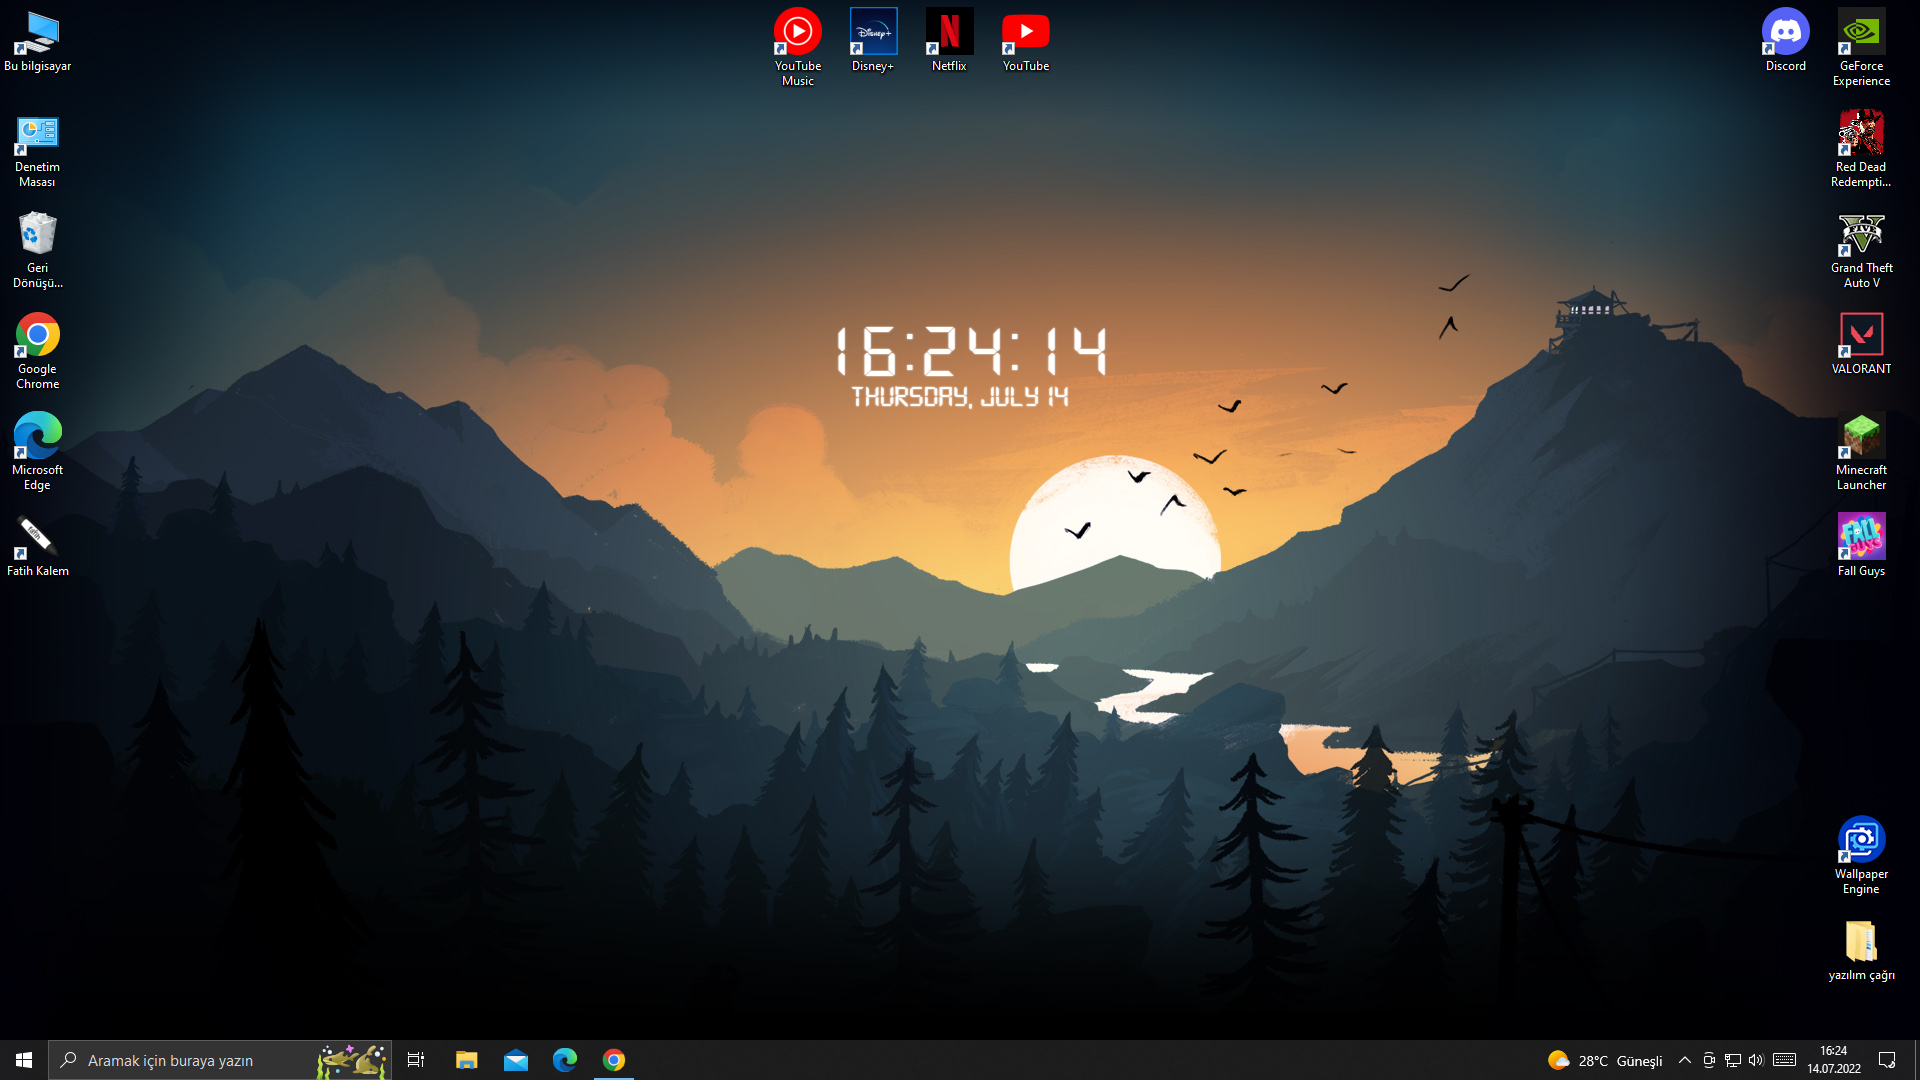Open the Windows Start menu
Image resolution: width=1920 pixels, height=1080 pixels.
tap(24, 1060)
